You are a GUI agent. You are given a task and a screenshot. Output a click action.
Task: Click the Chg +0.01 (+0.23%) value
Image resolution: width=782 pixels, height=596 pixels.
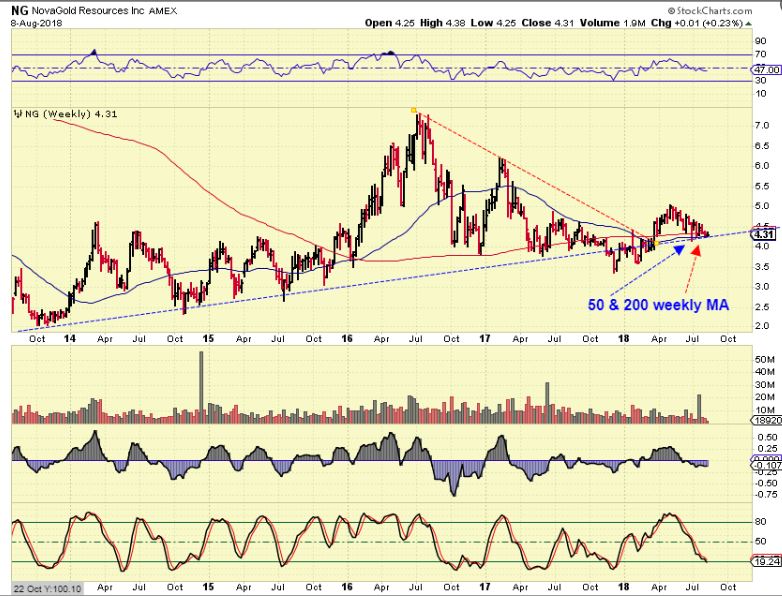(x=697, y=23)
